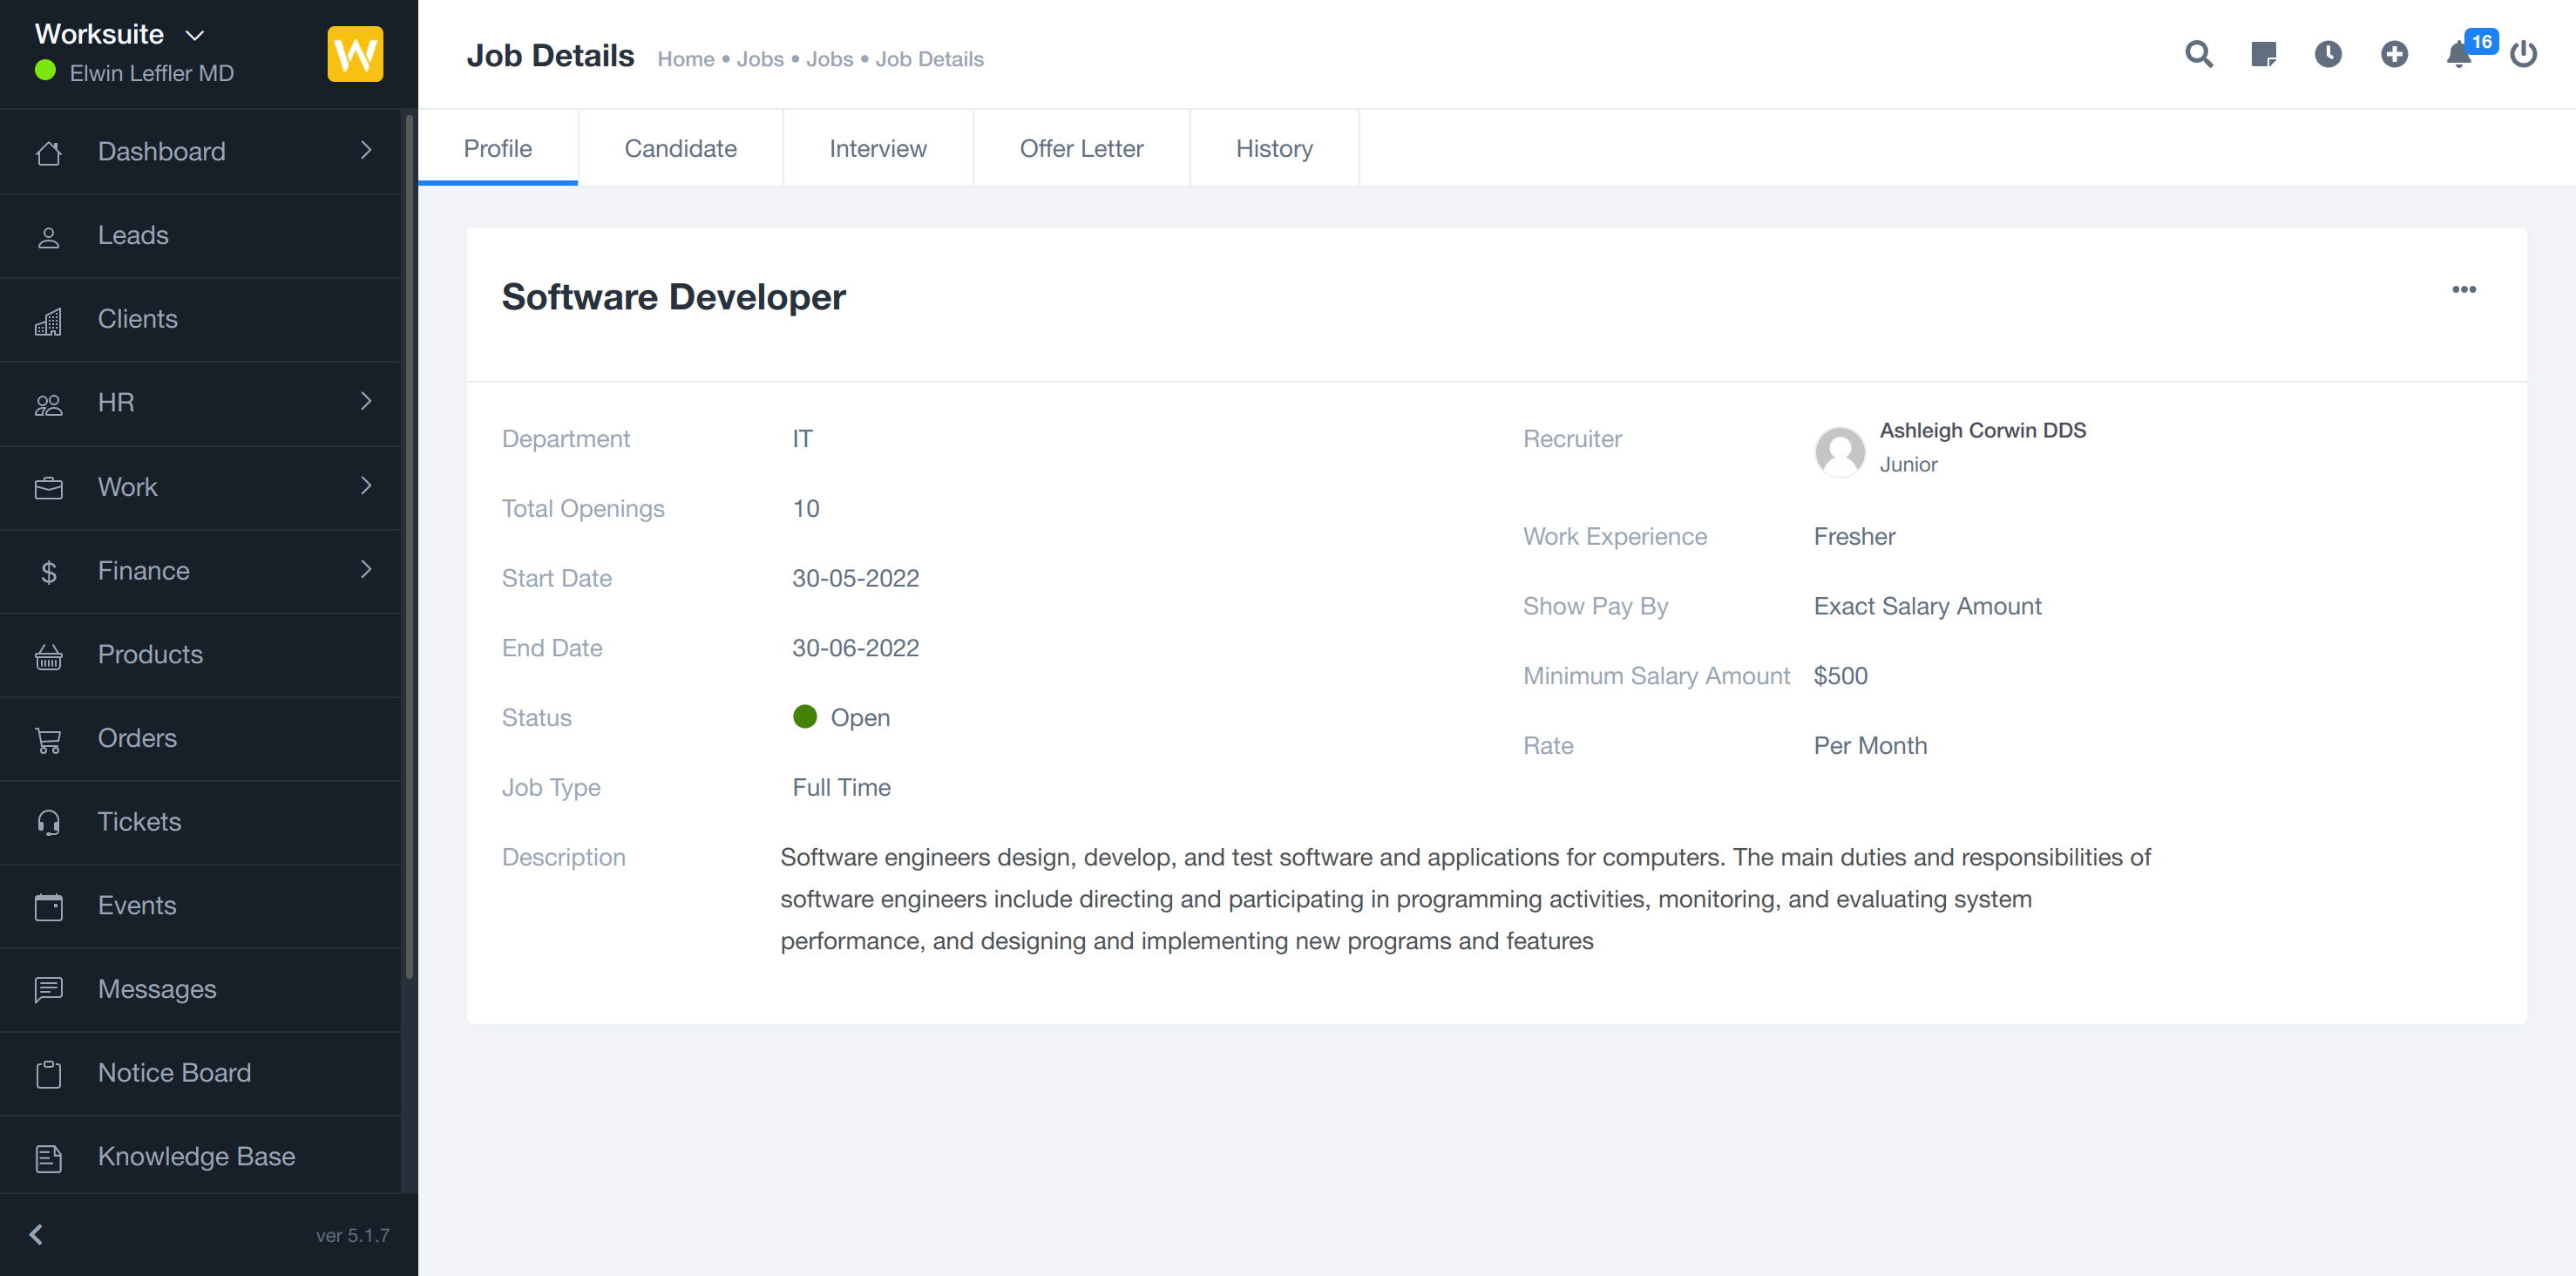2576x1276 pixels.
Task: Click the plus add-new icon
Action: click(2394, 54)
